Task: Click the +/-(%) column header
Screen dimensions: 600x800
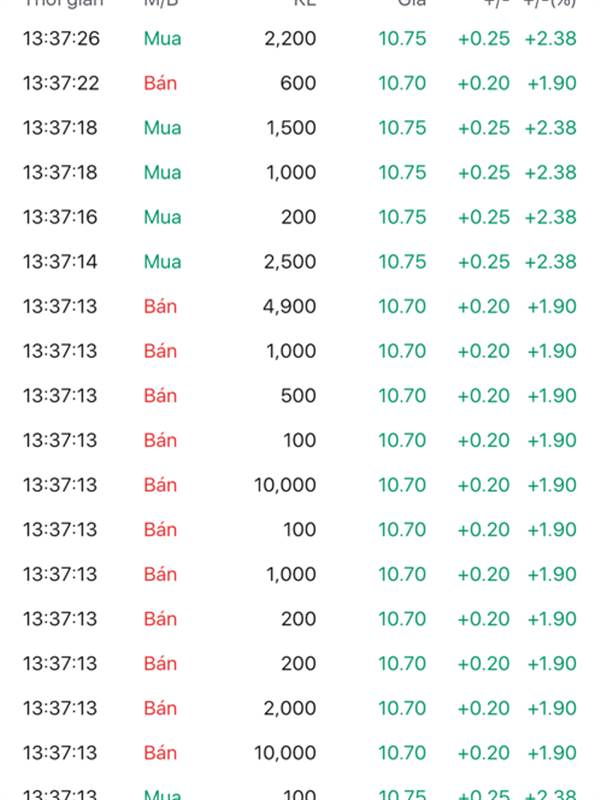Action: pyautogui.click(x=550, y=3)
